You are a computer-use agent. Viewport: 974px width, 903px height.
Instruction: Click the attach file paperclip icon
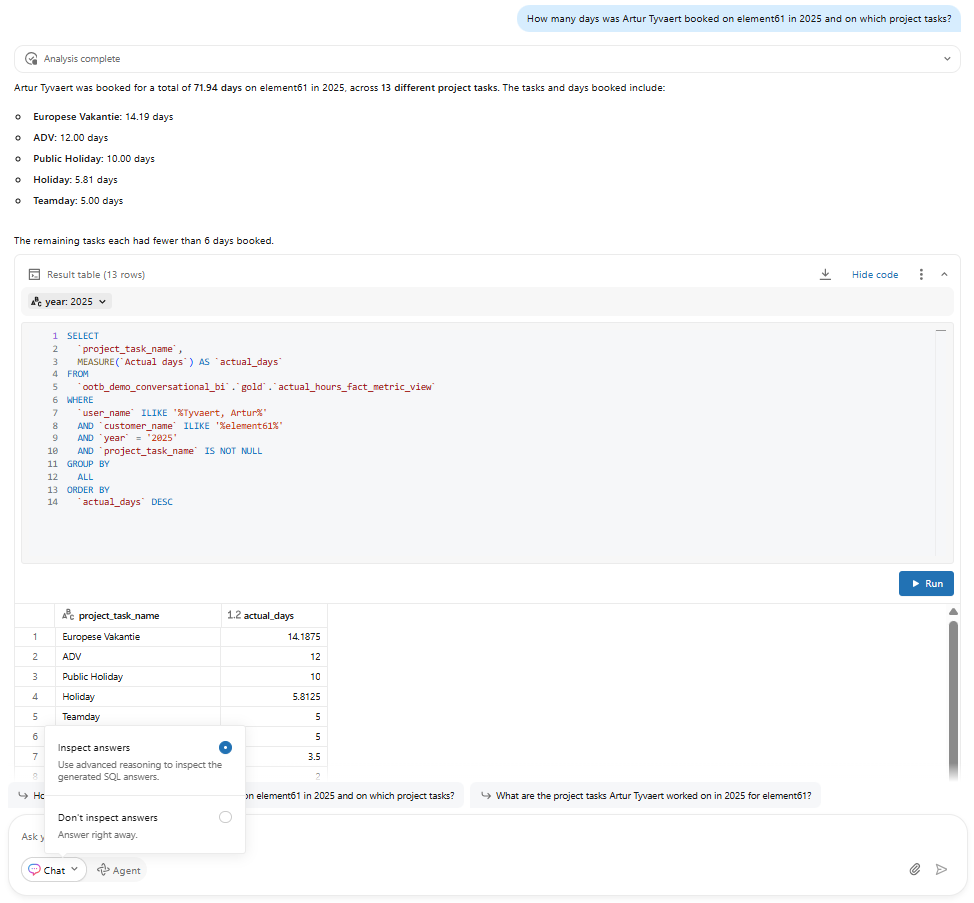point(914,870)
